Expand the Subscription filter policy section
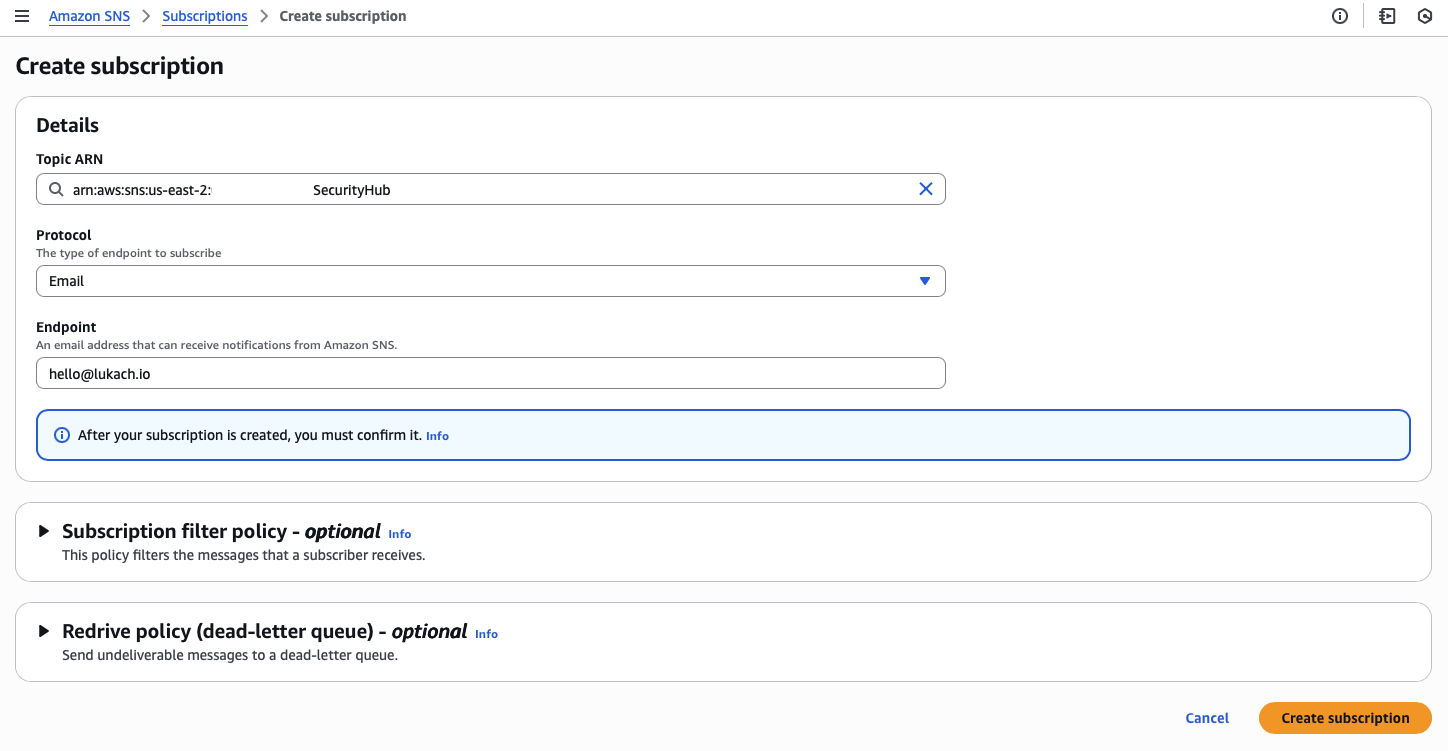This screenshot has width=1448, height=751. pos(44,531)
